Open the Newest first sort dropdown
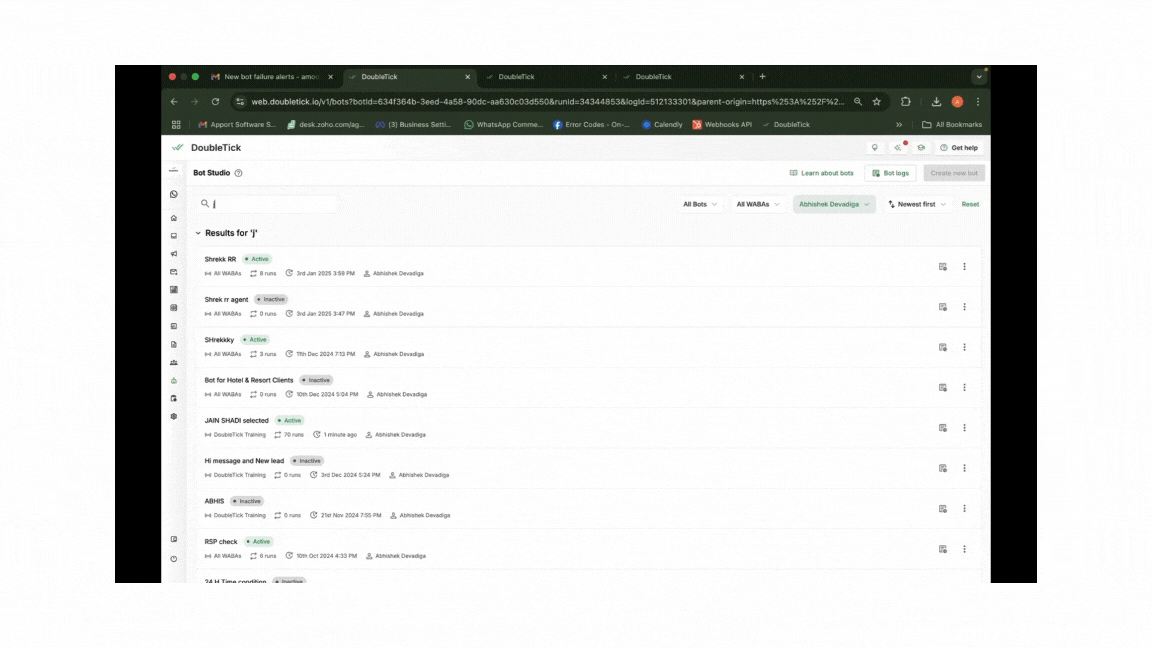Image resolution: width=1152 pixels, height=648 pixels. [x=917, y=204]
